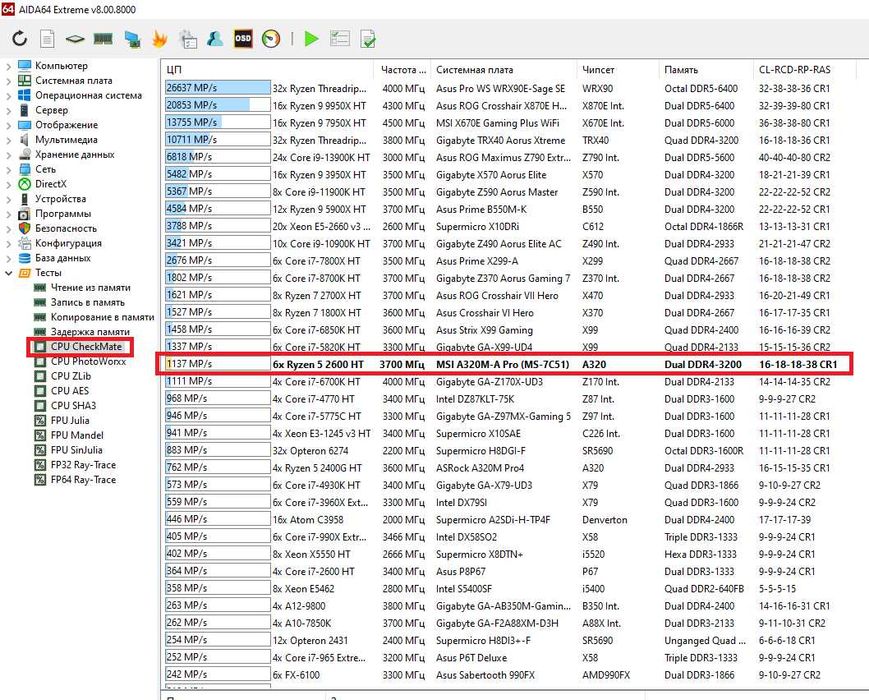Open the Memory module toolbar icon
869x700 pixels.
[x=103, y=39]
